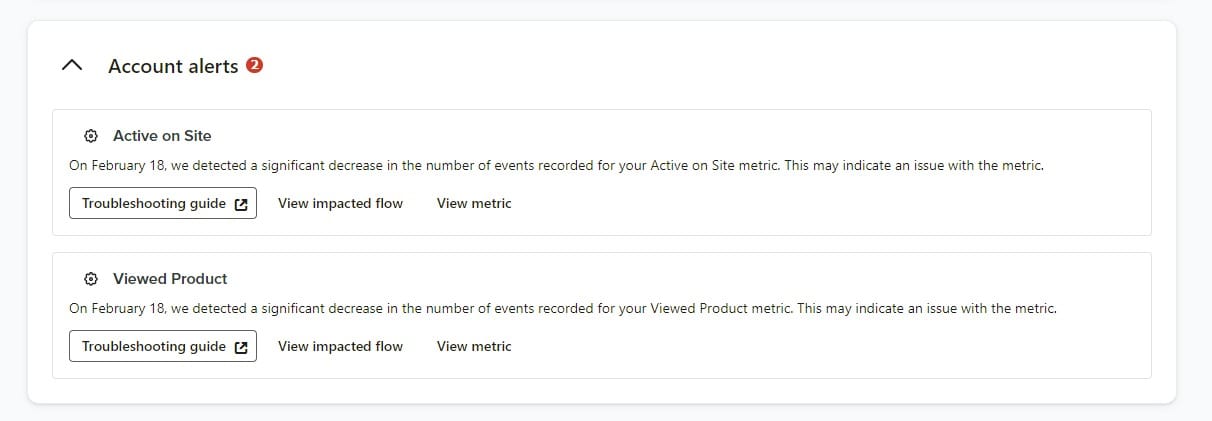Open Troubleshooting guide for Active on Site
The image size is (1212, 421).
click(x=154, y=203)
